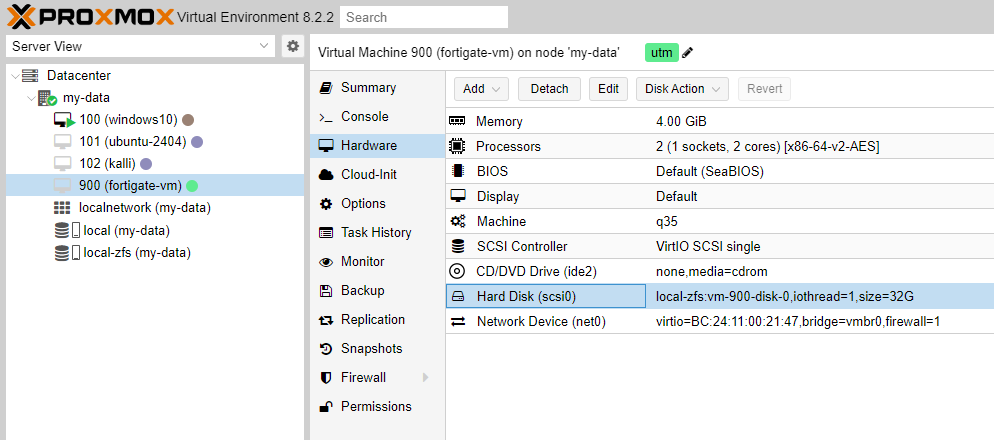Click the Display monitor icon in hardware list
Viewport: 994px width, 440px height.
[457, 196]
